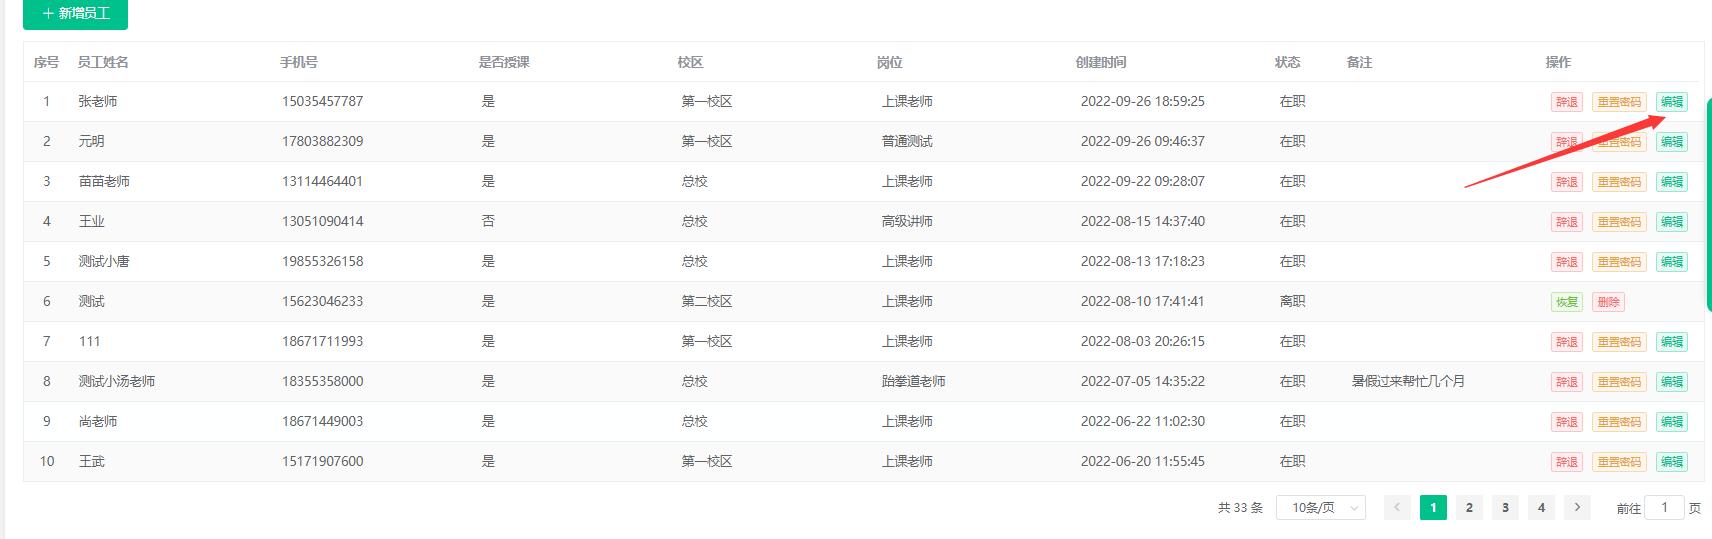Click timestamp 2022-06-20 11:55:45

(1142, 462)
